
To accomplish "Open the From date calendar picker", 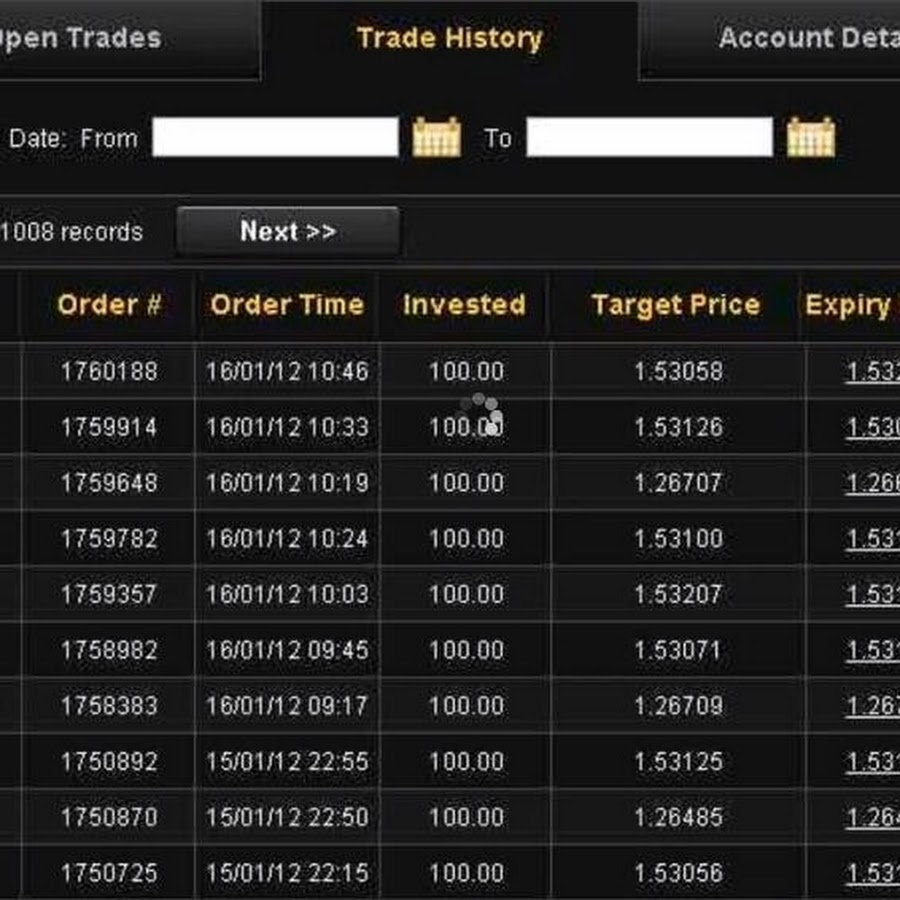I will click(x=437, y=137).
